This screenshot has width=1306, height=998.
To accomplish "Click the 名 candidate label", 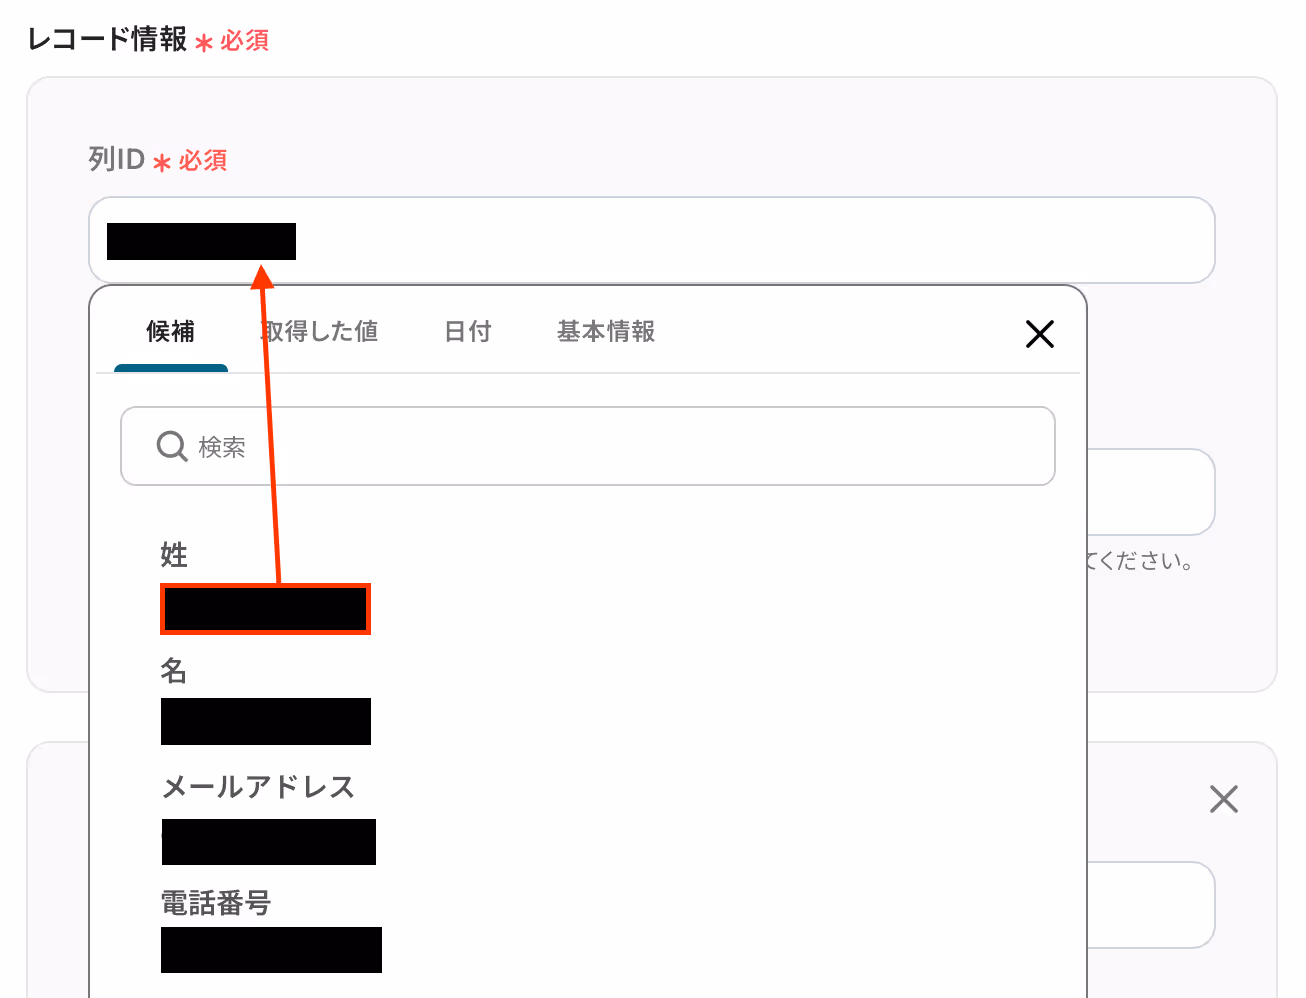I will (174, 671).
